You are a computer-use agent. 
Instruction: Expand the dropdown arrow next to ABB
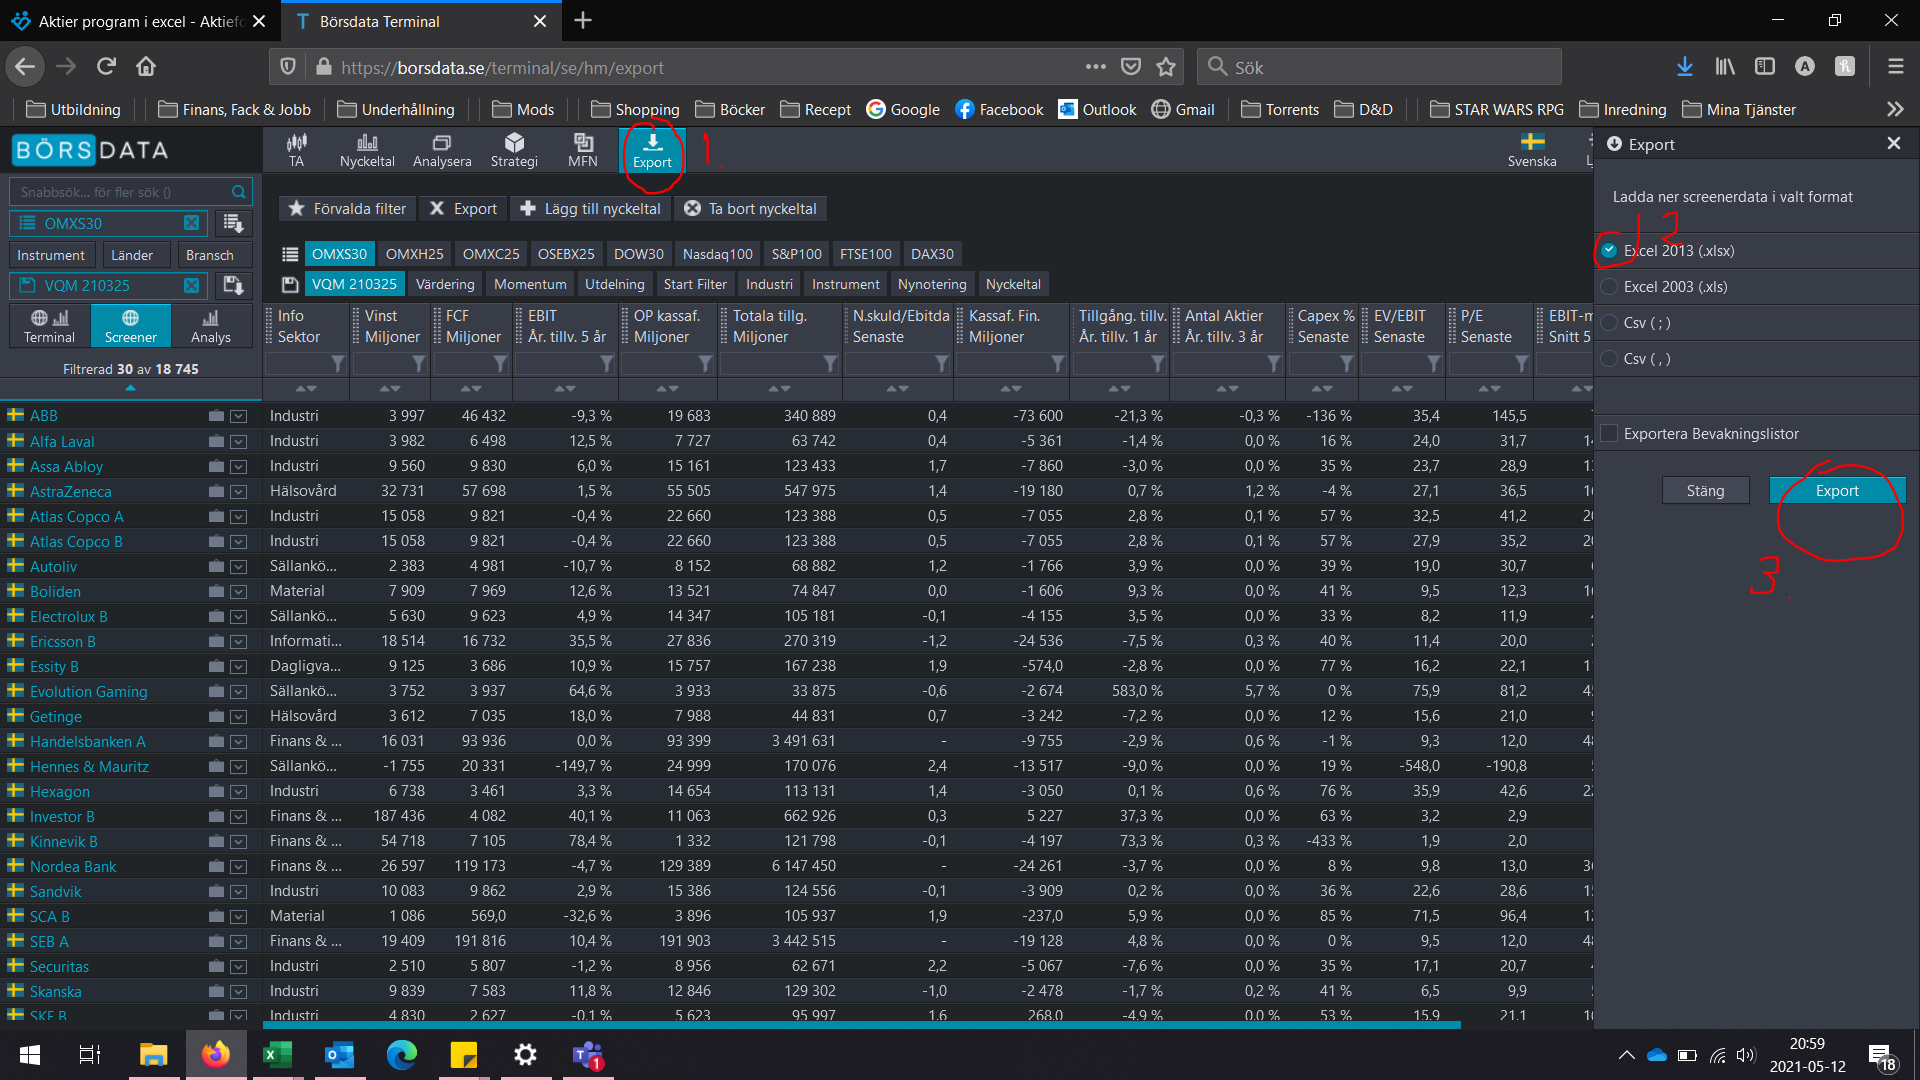tap(238, 416)
